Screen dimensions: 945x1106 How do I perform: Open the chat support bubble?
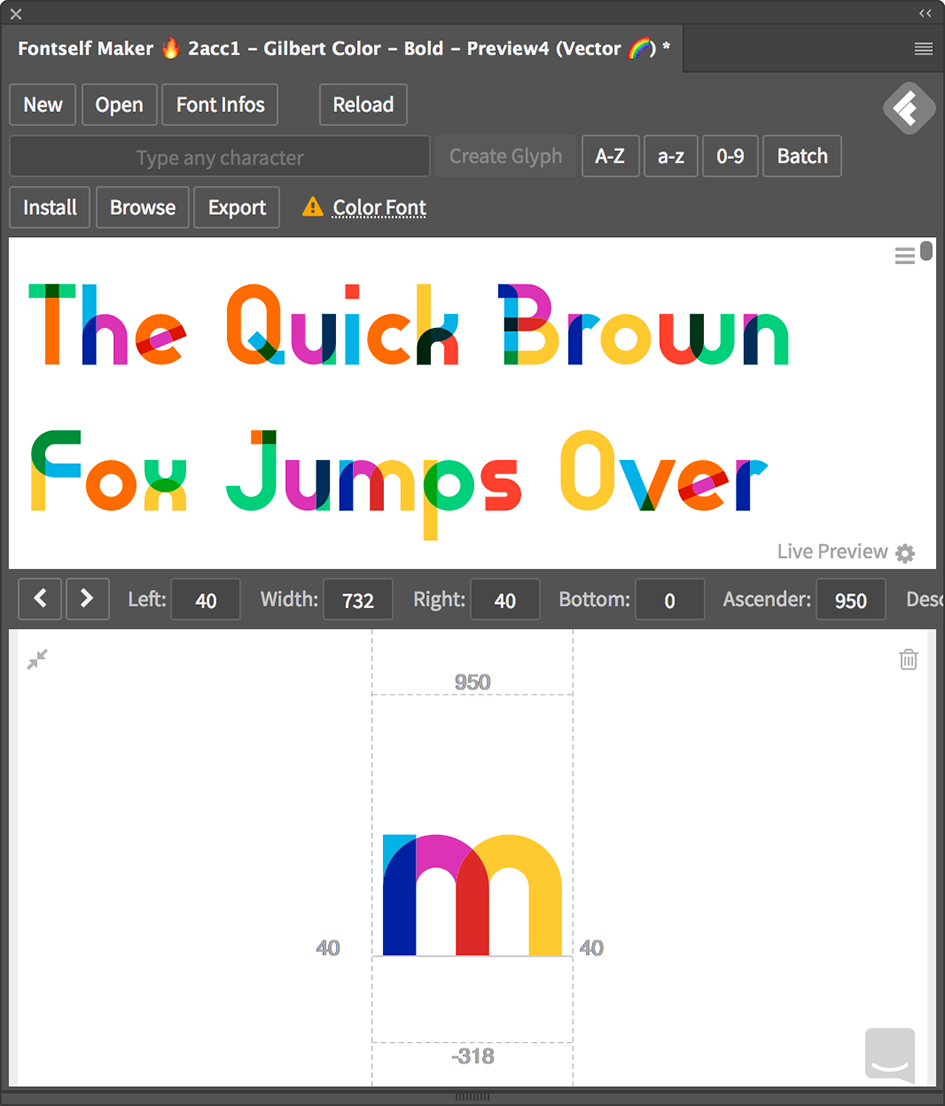(x=890, y=1055)
